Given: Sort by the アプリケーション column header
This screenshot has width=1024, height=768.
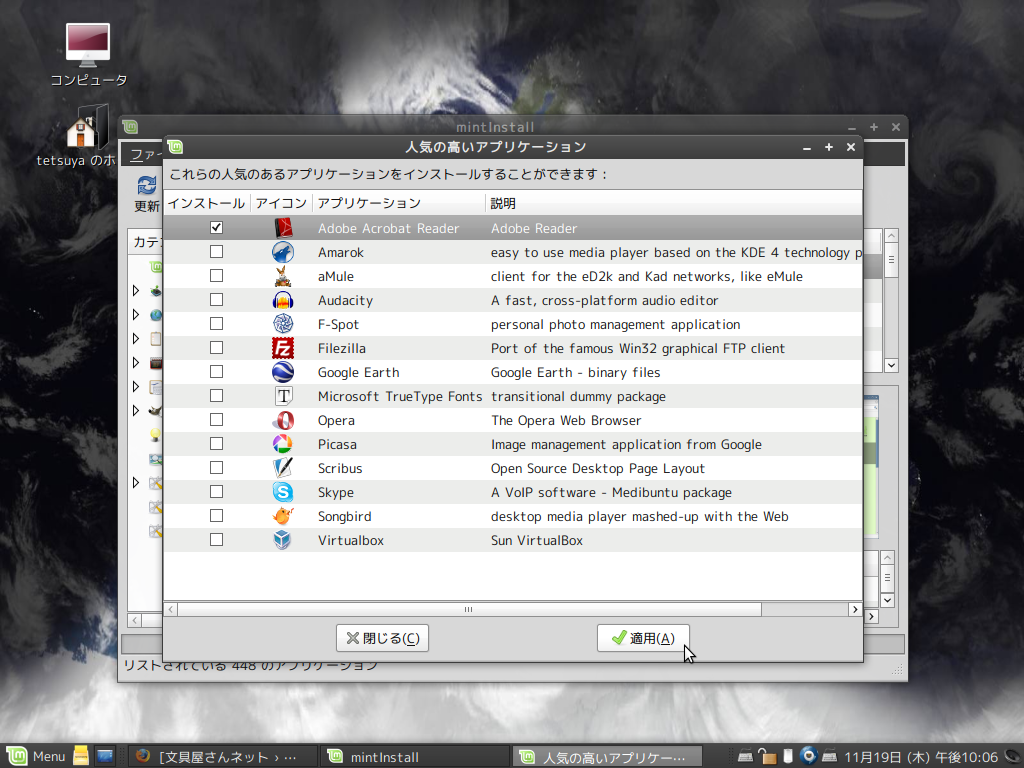Looking at the screenshot, I should 399,203.
